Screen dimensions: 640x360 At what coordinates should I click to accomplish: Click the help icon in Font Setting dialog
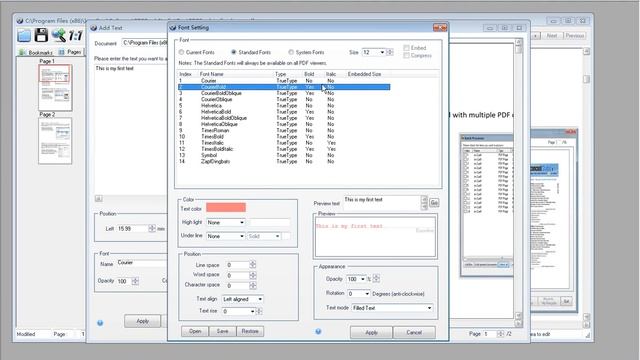pos(318,331)
